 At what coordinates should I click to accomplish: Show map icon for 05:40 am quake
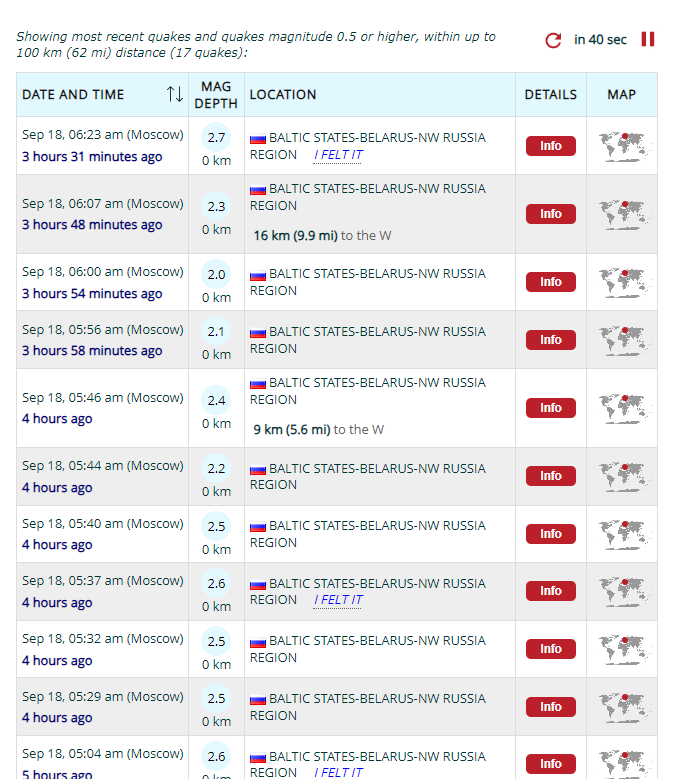click(x=621, y=534)
